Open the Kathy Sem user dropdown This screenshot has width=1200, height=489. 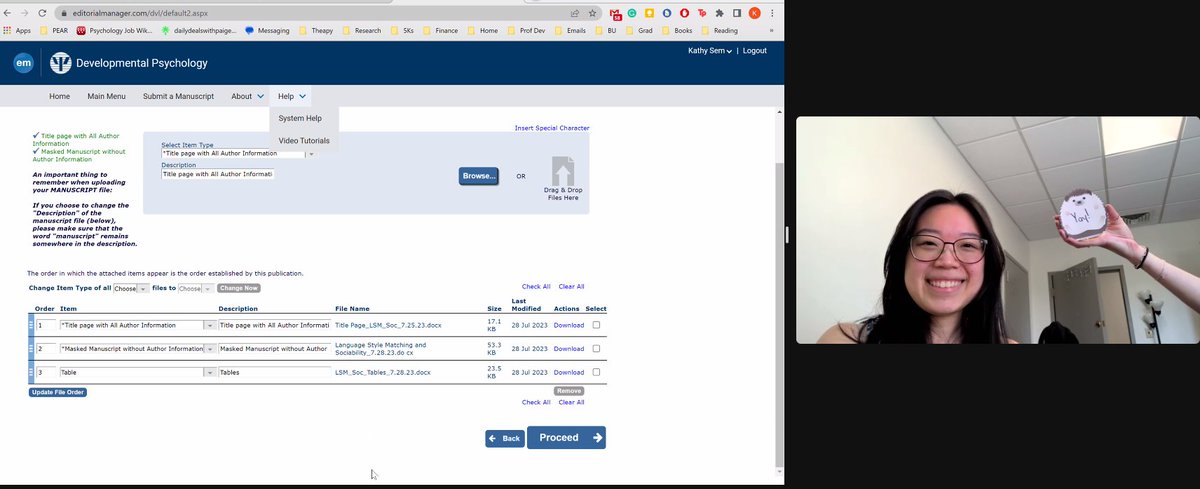click(x=710, y=50)
